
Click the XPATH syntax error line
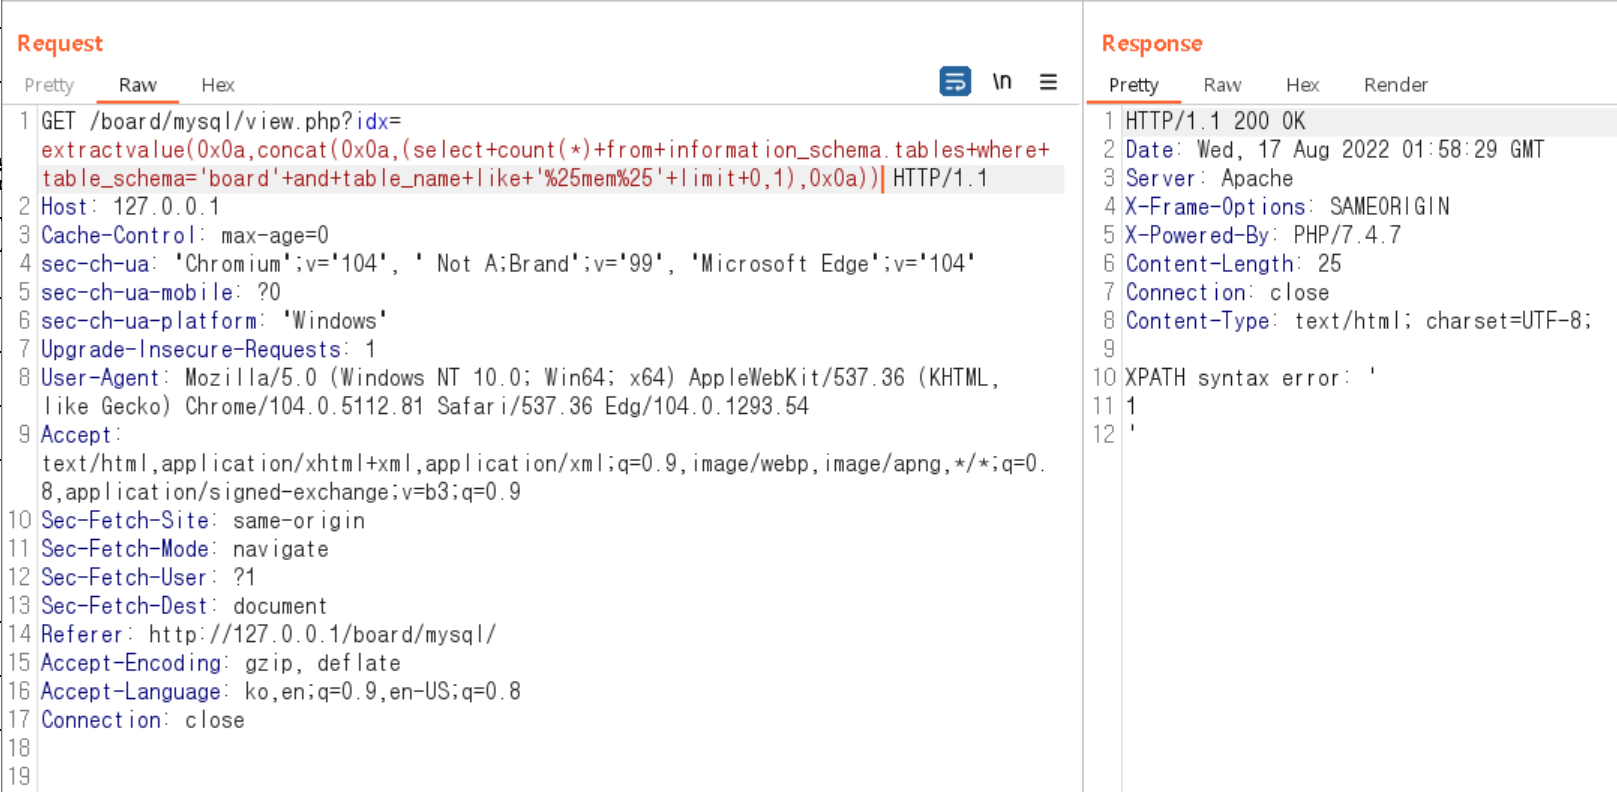tap(1250, 378)
